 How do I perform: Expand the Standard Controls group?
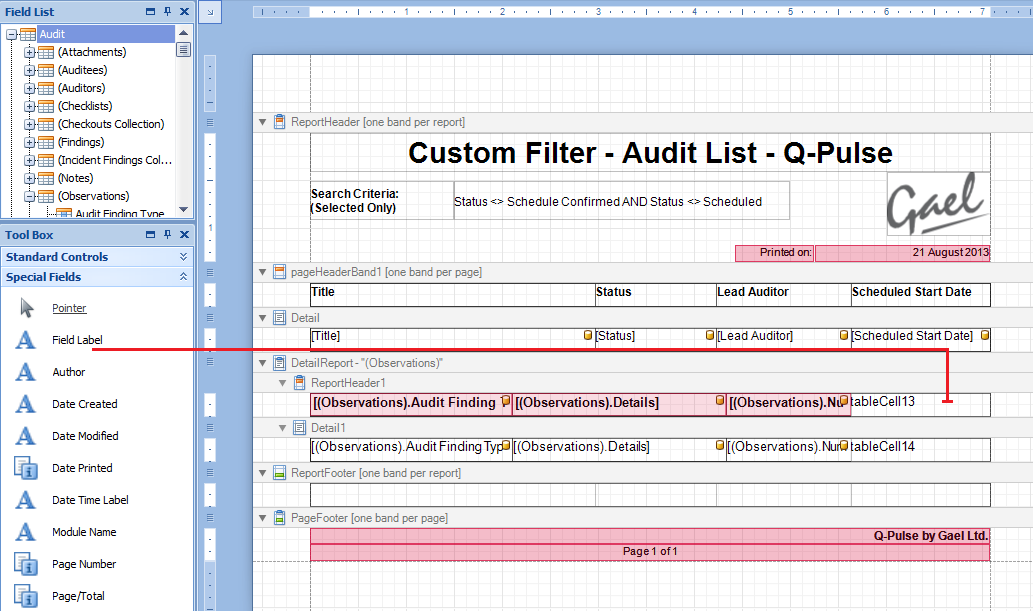183,256
